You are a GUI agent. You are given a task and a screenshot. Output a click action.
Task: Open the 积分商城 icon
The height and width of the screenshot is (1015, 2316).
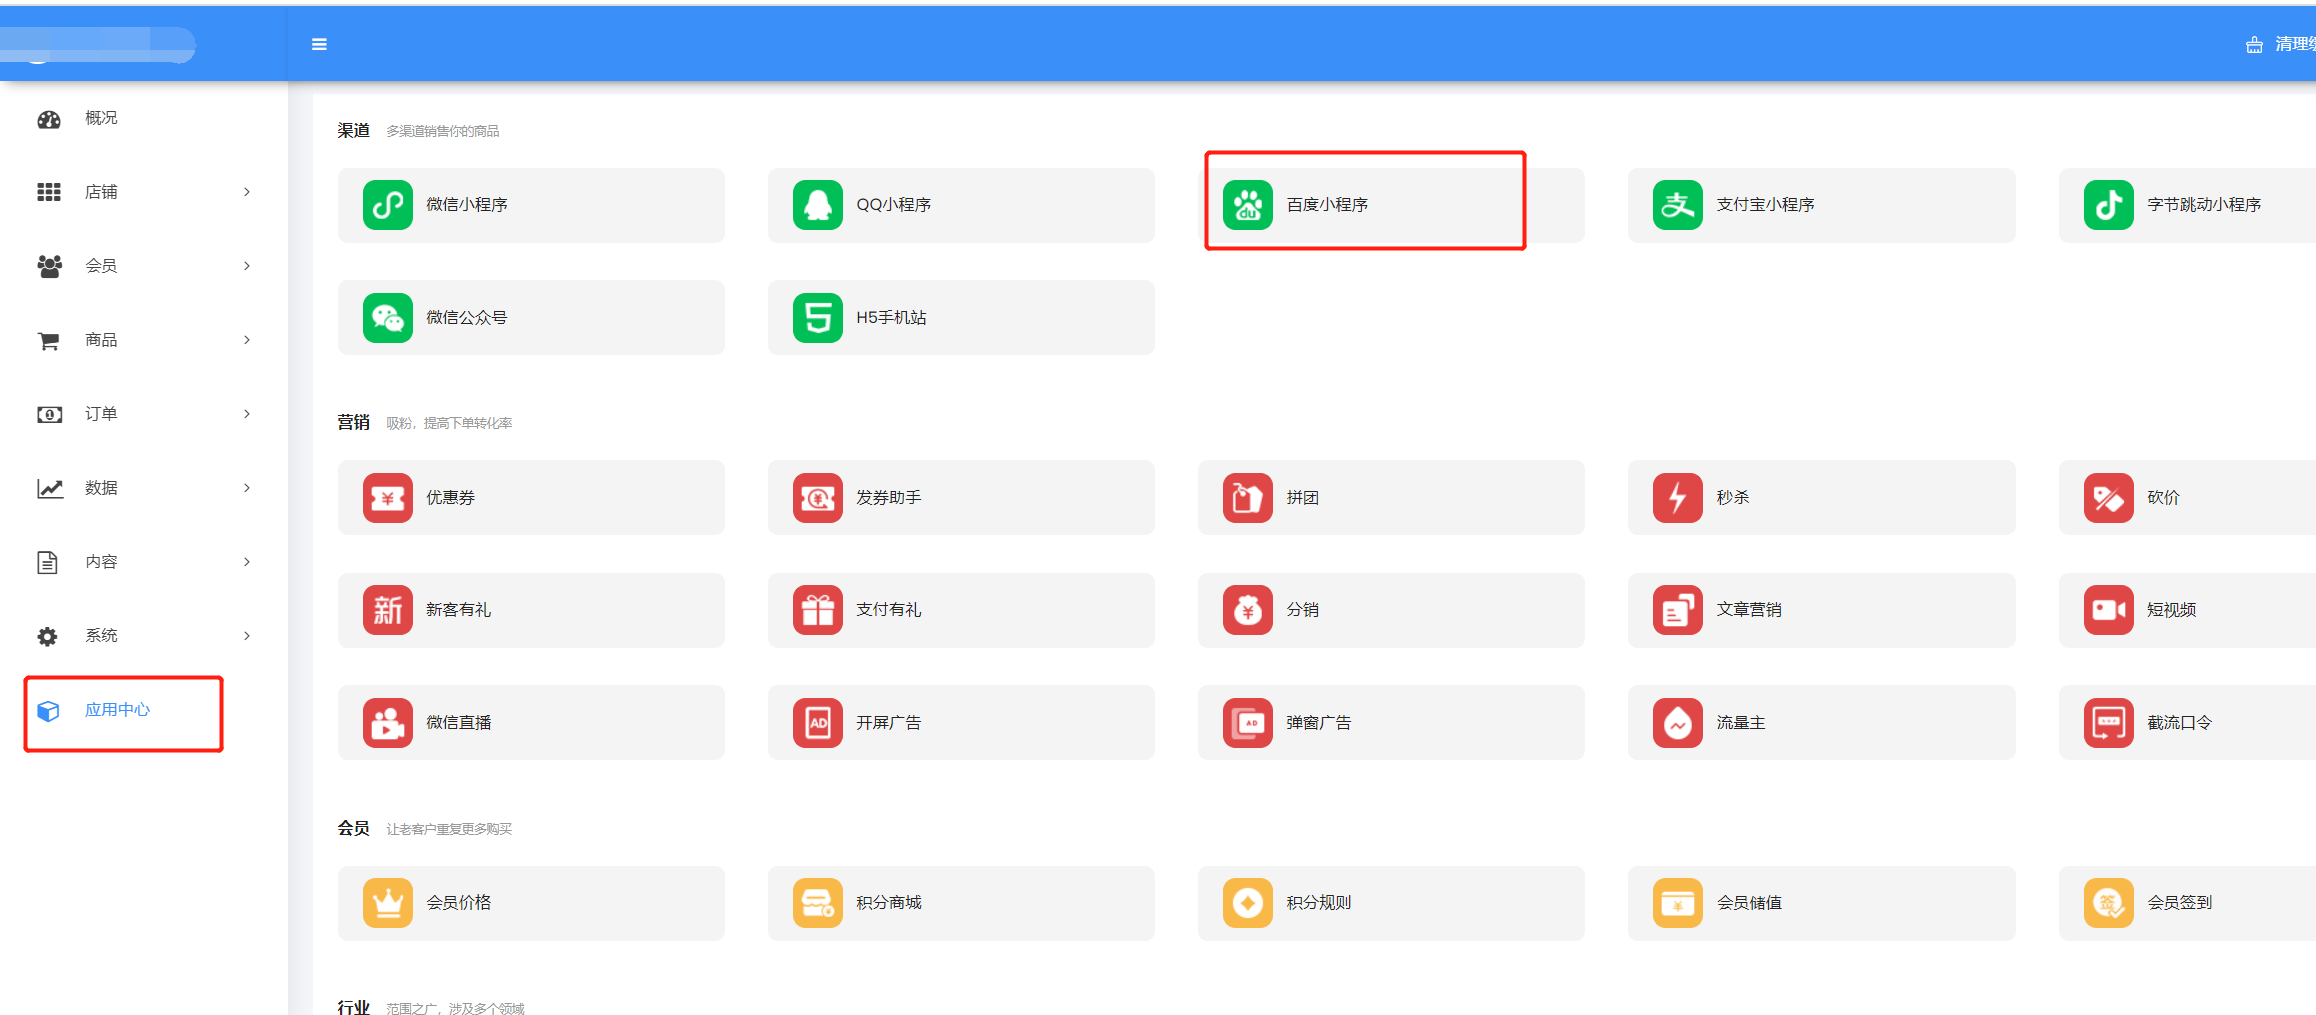(818, 903)
